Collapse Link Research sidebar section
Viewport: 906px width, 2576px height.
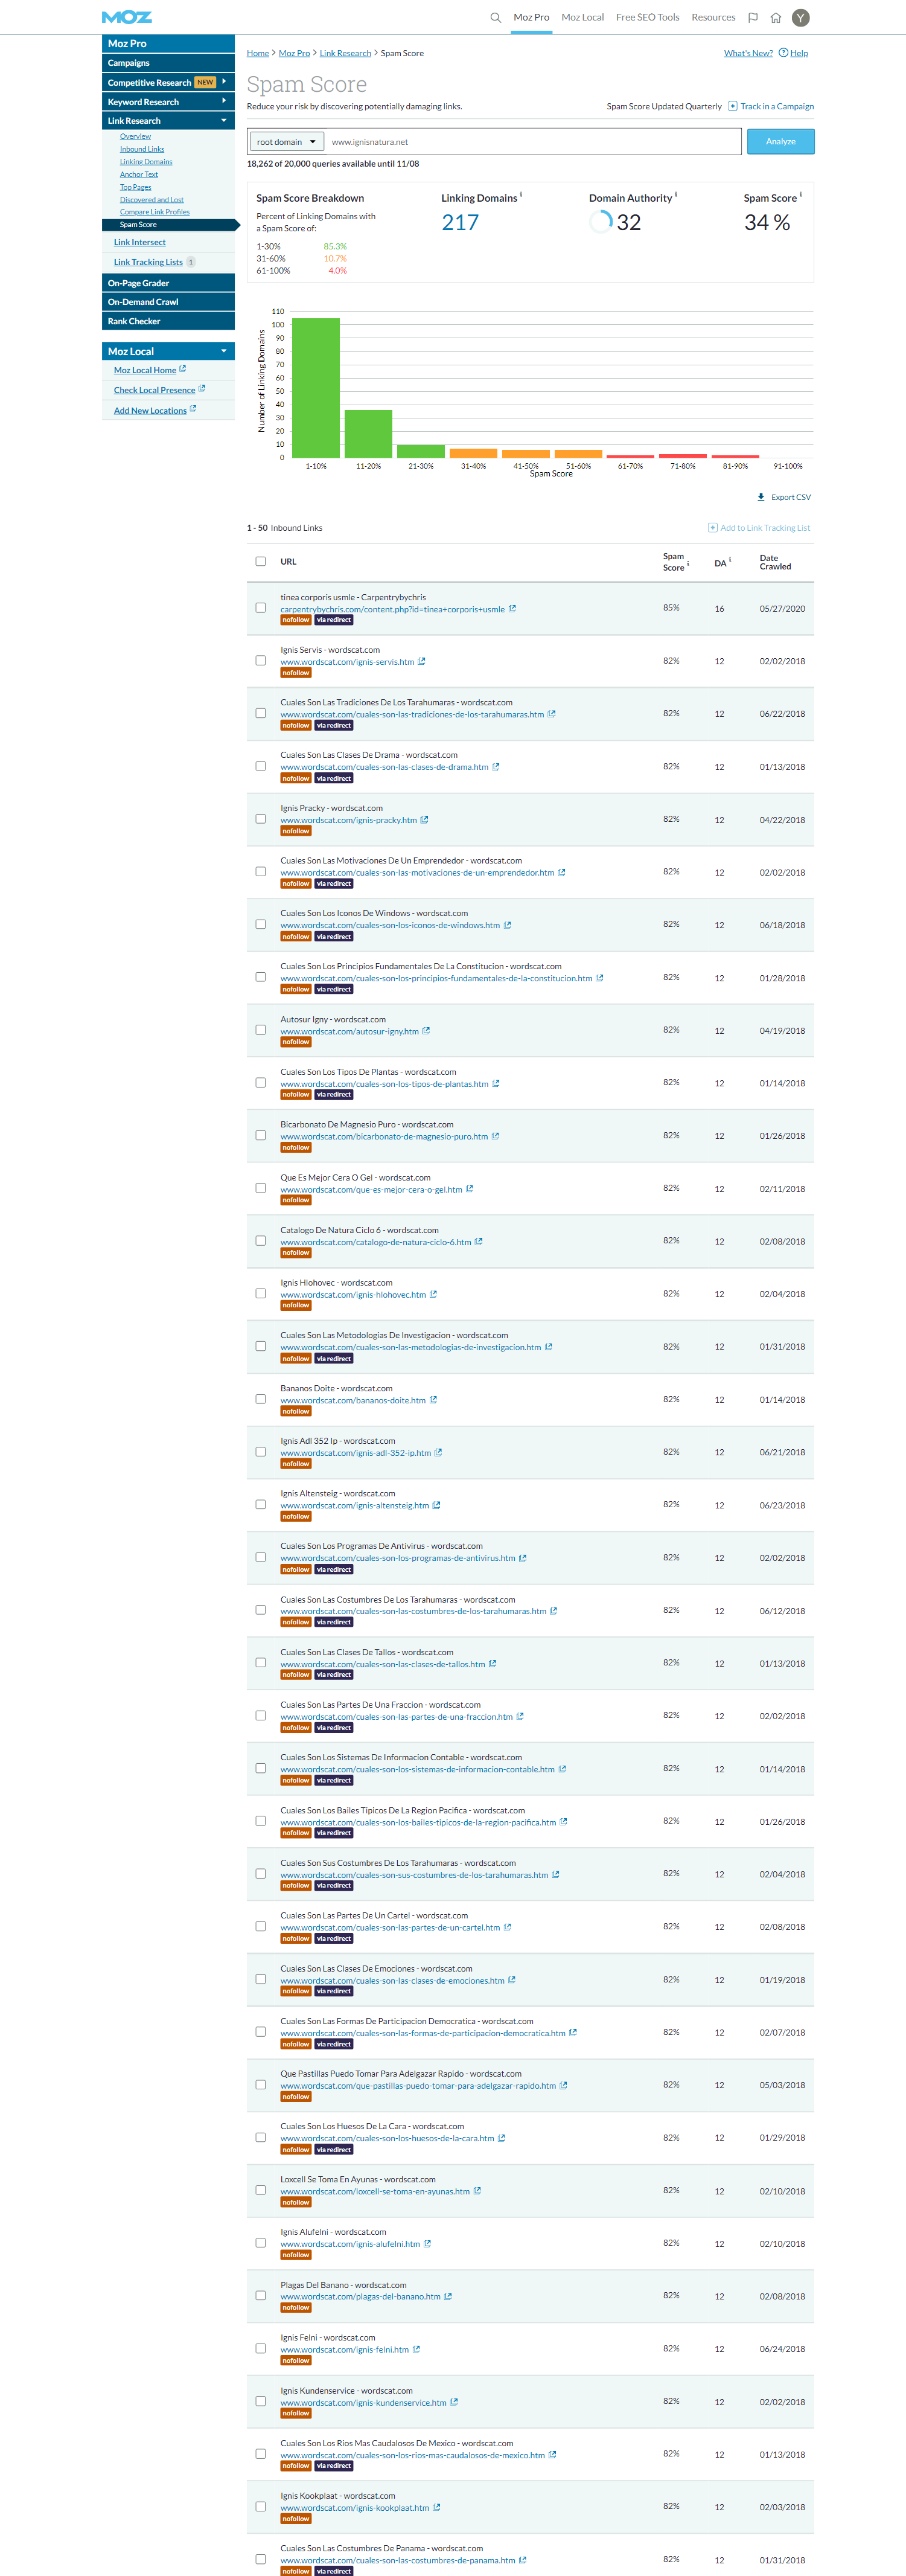coord(224,120)
